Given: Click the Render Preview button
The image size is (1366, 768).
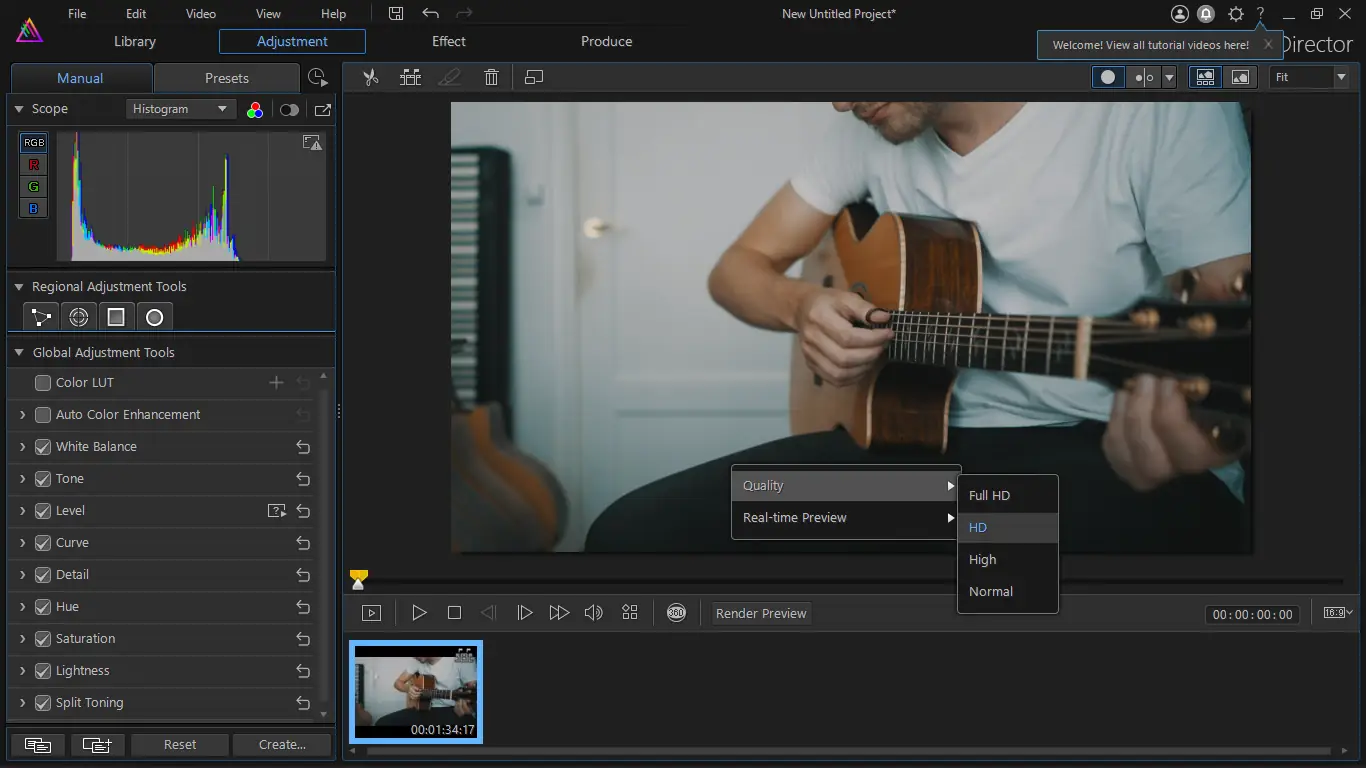Looking at the screenshot, I should point(760,613).
